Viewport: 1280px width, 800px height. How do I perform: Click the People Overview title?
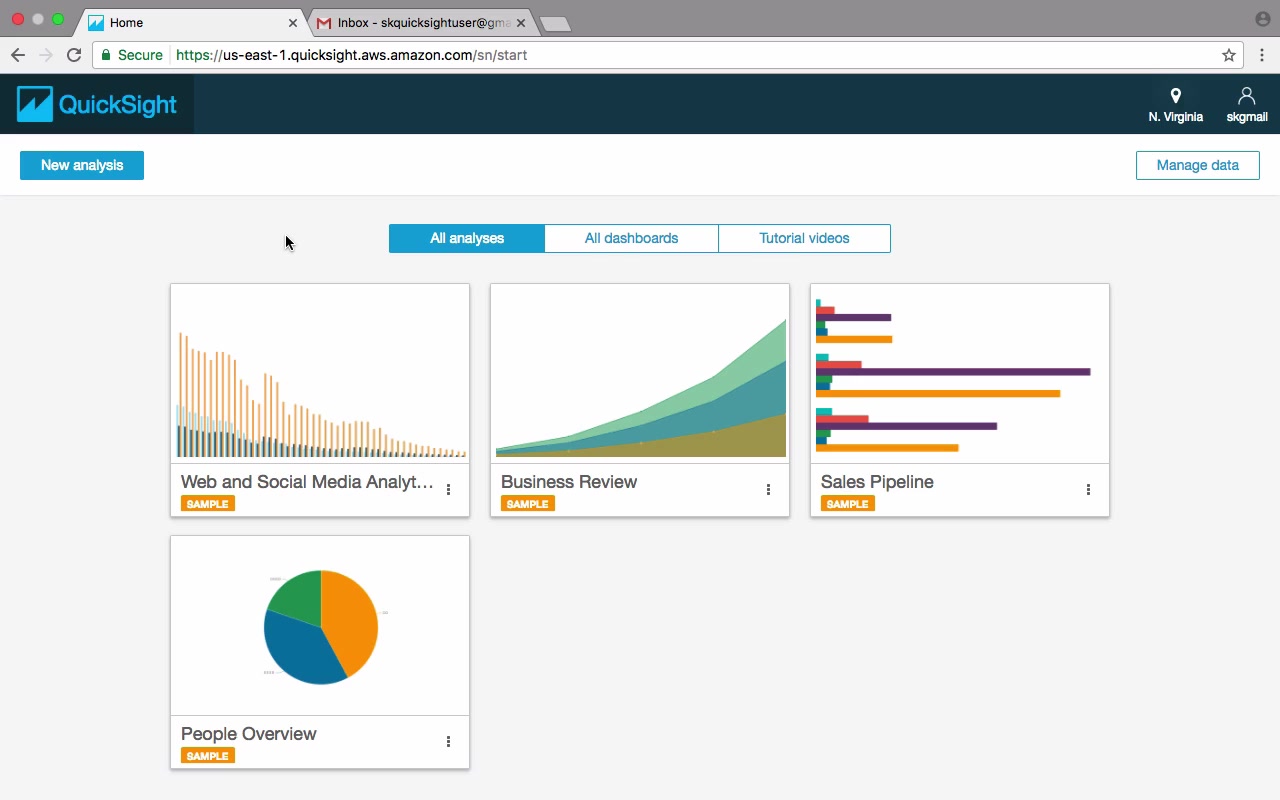click(249, 734)
